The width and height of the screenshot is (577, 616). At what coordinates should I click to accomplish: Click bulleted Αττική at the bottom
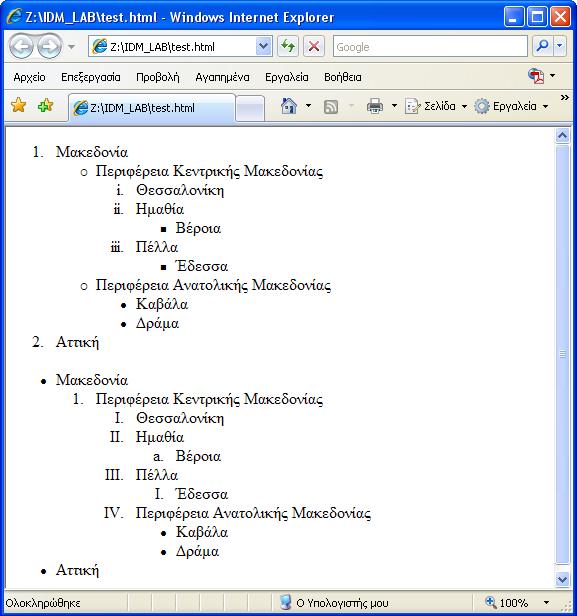point(77,570)
